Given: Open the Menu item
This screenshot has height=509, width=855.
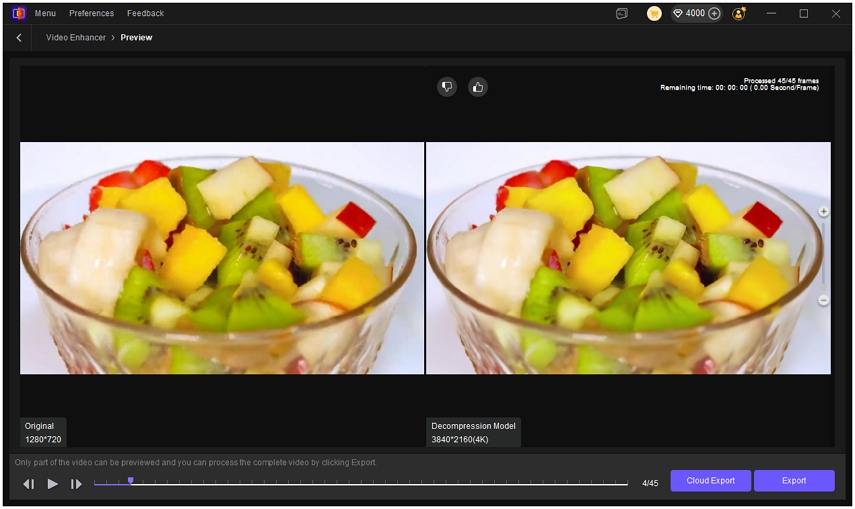Looking at the screenshot, I should pyautogui.click(x=45, y=13).
